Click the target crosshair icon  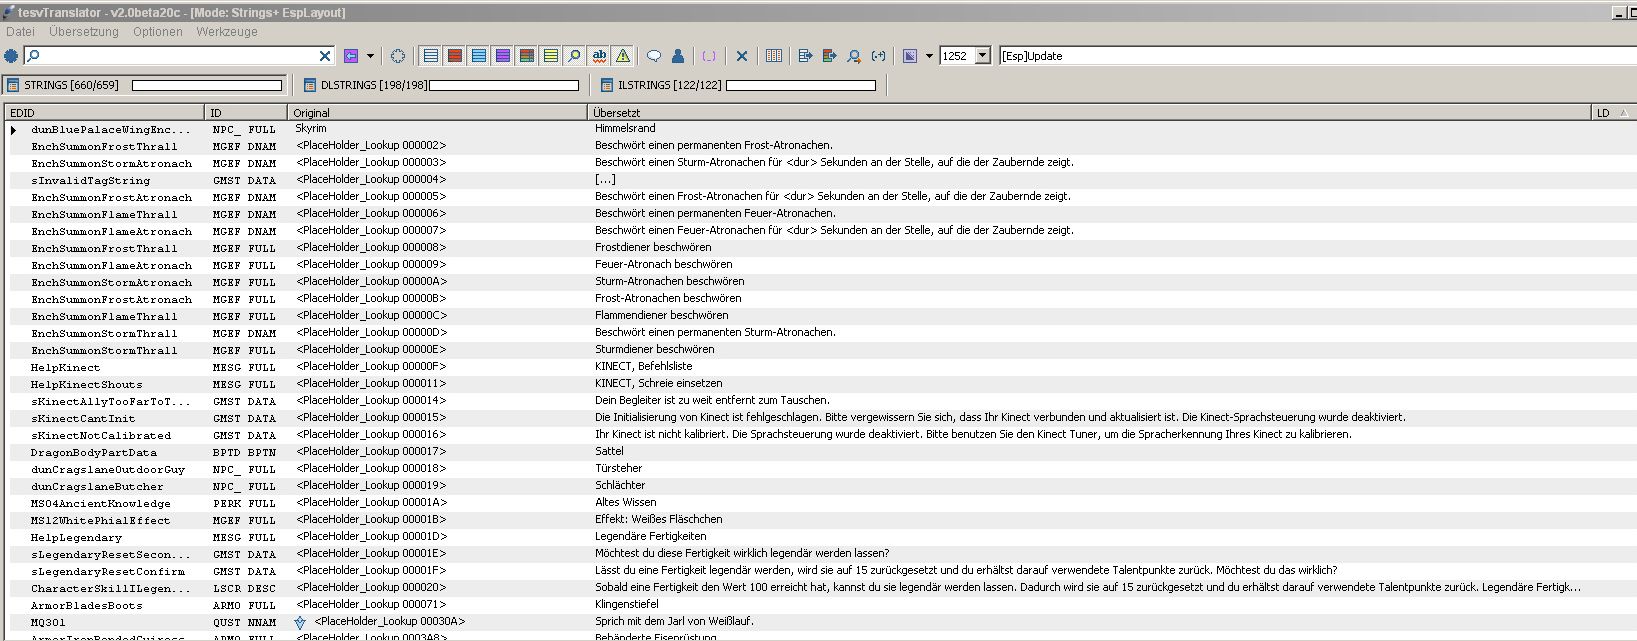(398, 56)
